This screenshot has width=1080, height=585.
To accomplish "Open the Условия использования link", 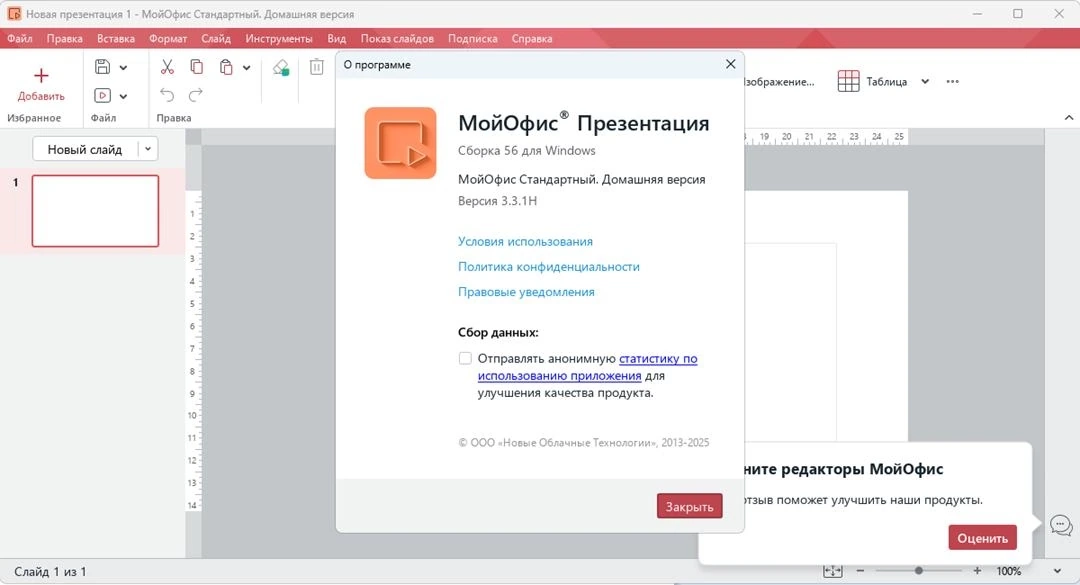I will (x=526, y=241).
